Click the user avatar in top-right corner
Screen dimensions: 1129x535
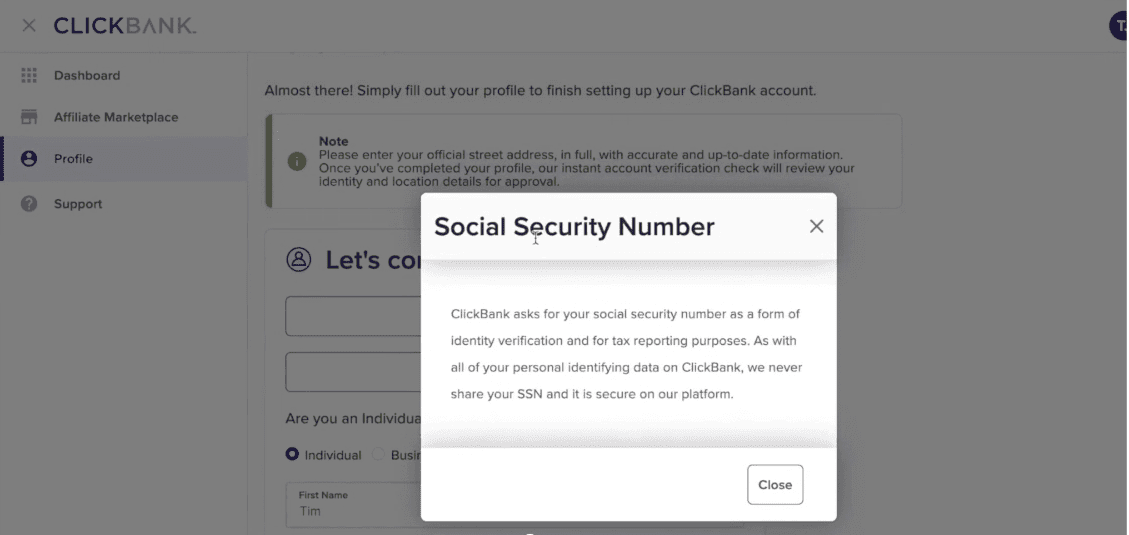(x=1119, y=26)
